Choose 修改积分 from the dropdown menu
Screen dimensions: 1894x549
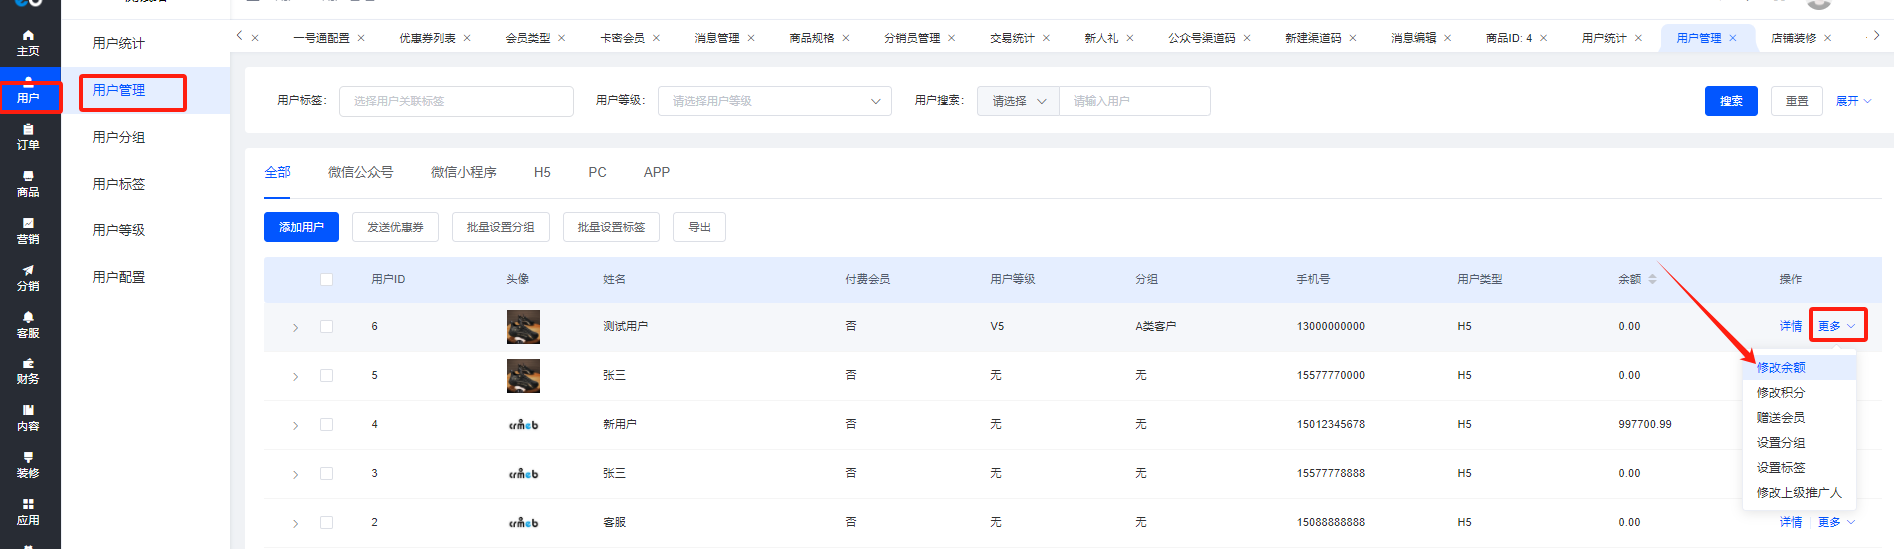tap(1780, 393)
